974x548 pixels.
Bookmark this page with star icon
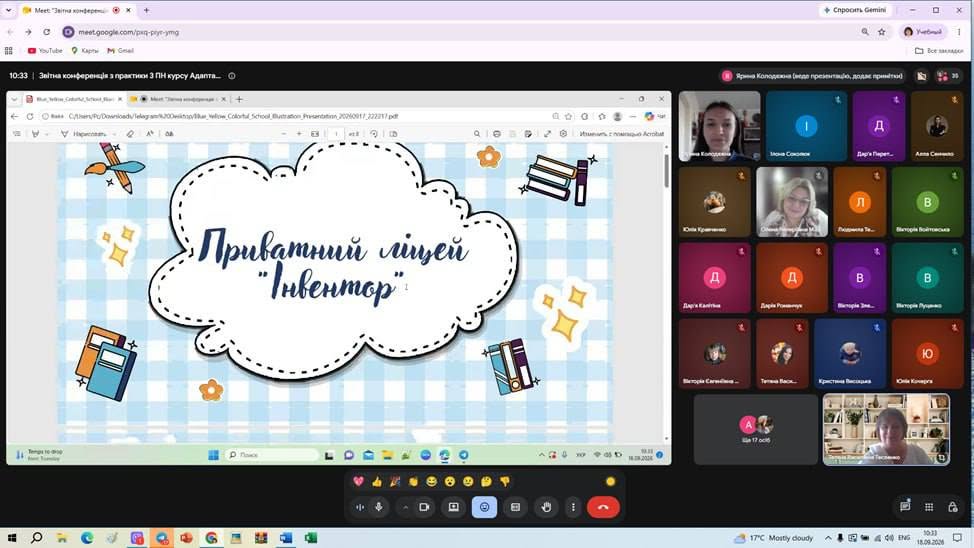881,32
